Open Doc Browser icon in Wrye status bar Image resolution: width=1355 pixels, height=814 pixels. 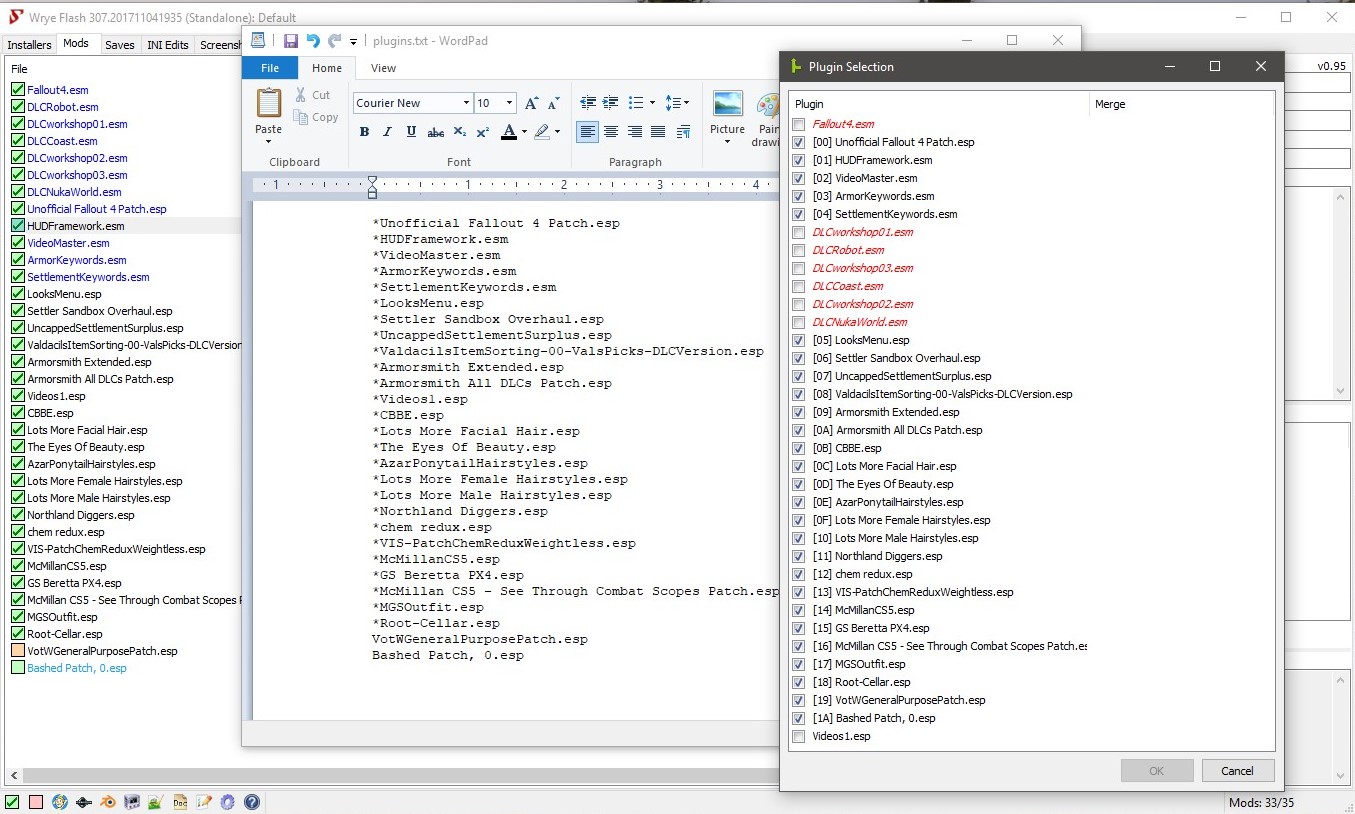[180, 802]
